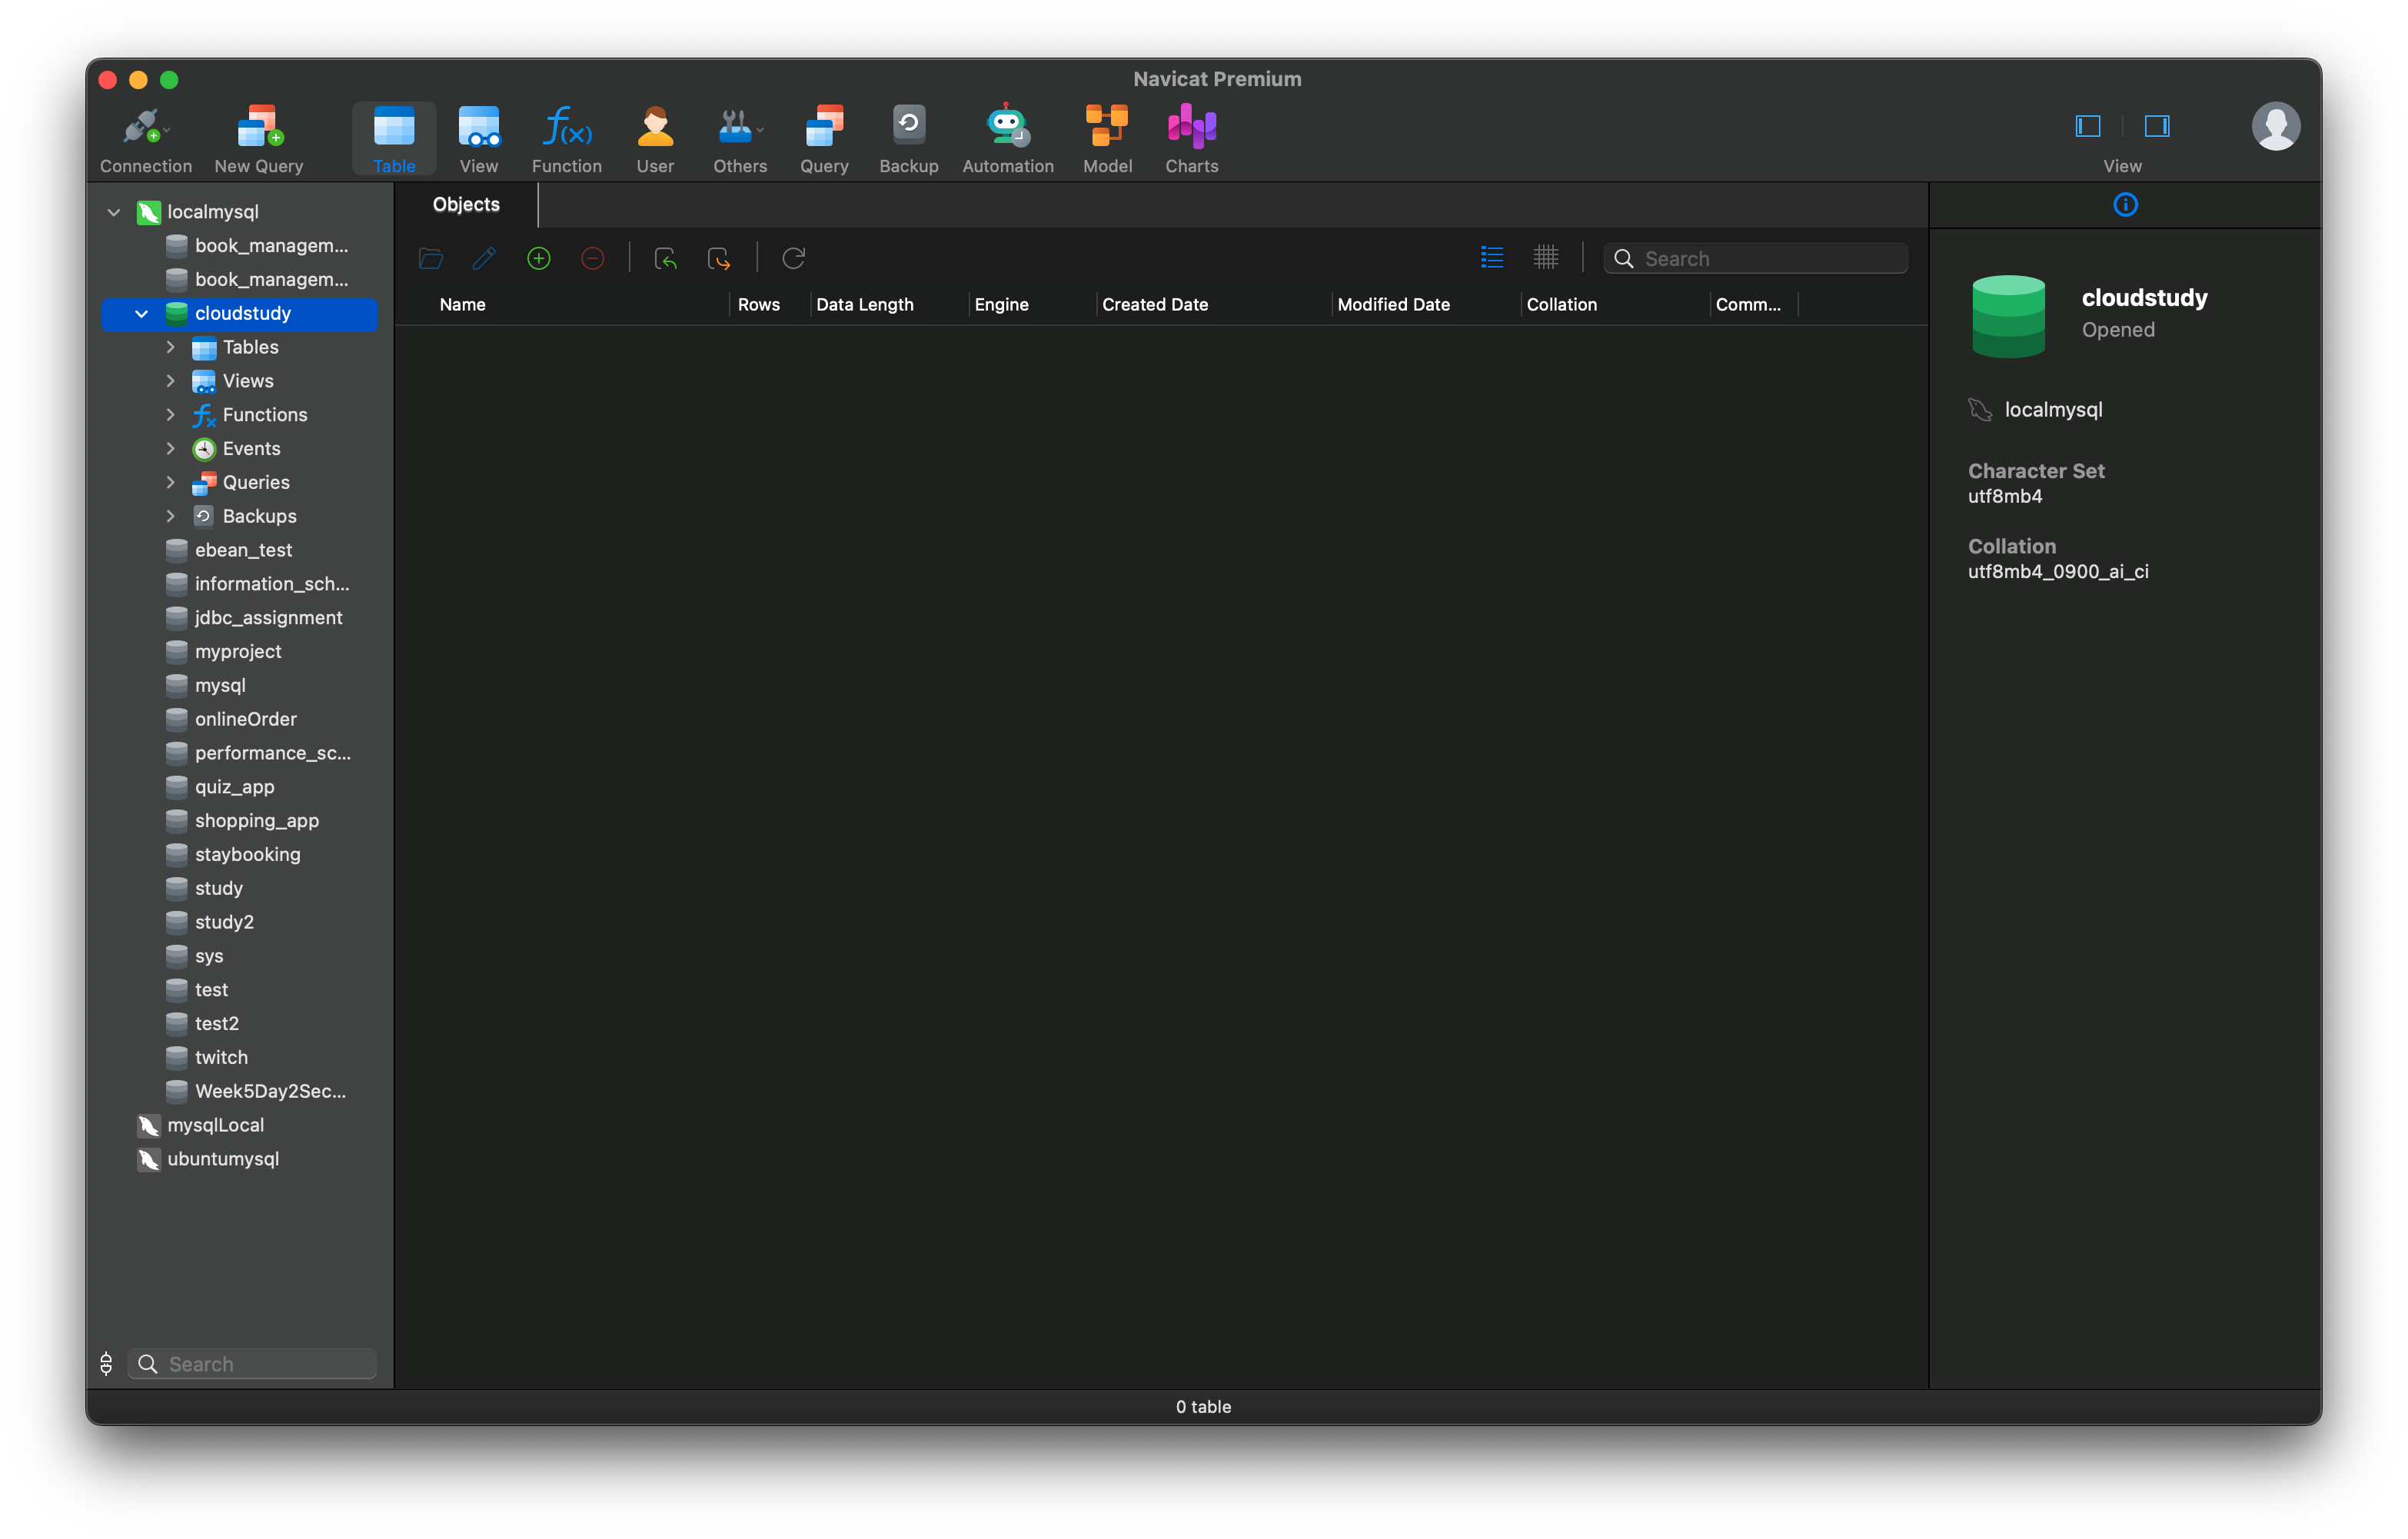Switch objects view to grid layout
The image size is (2408, 1539).
click(x=1545, y=257)
